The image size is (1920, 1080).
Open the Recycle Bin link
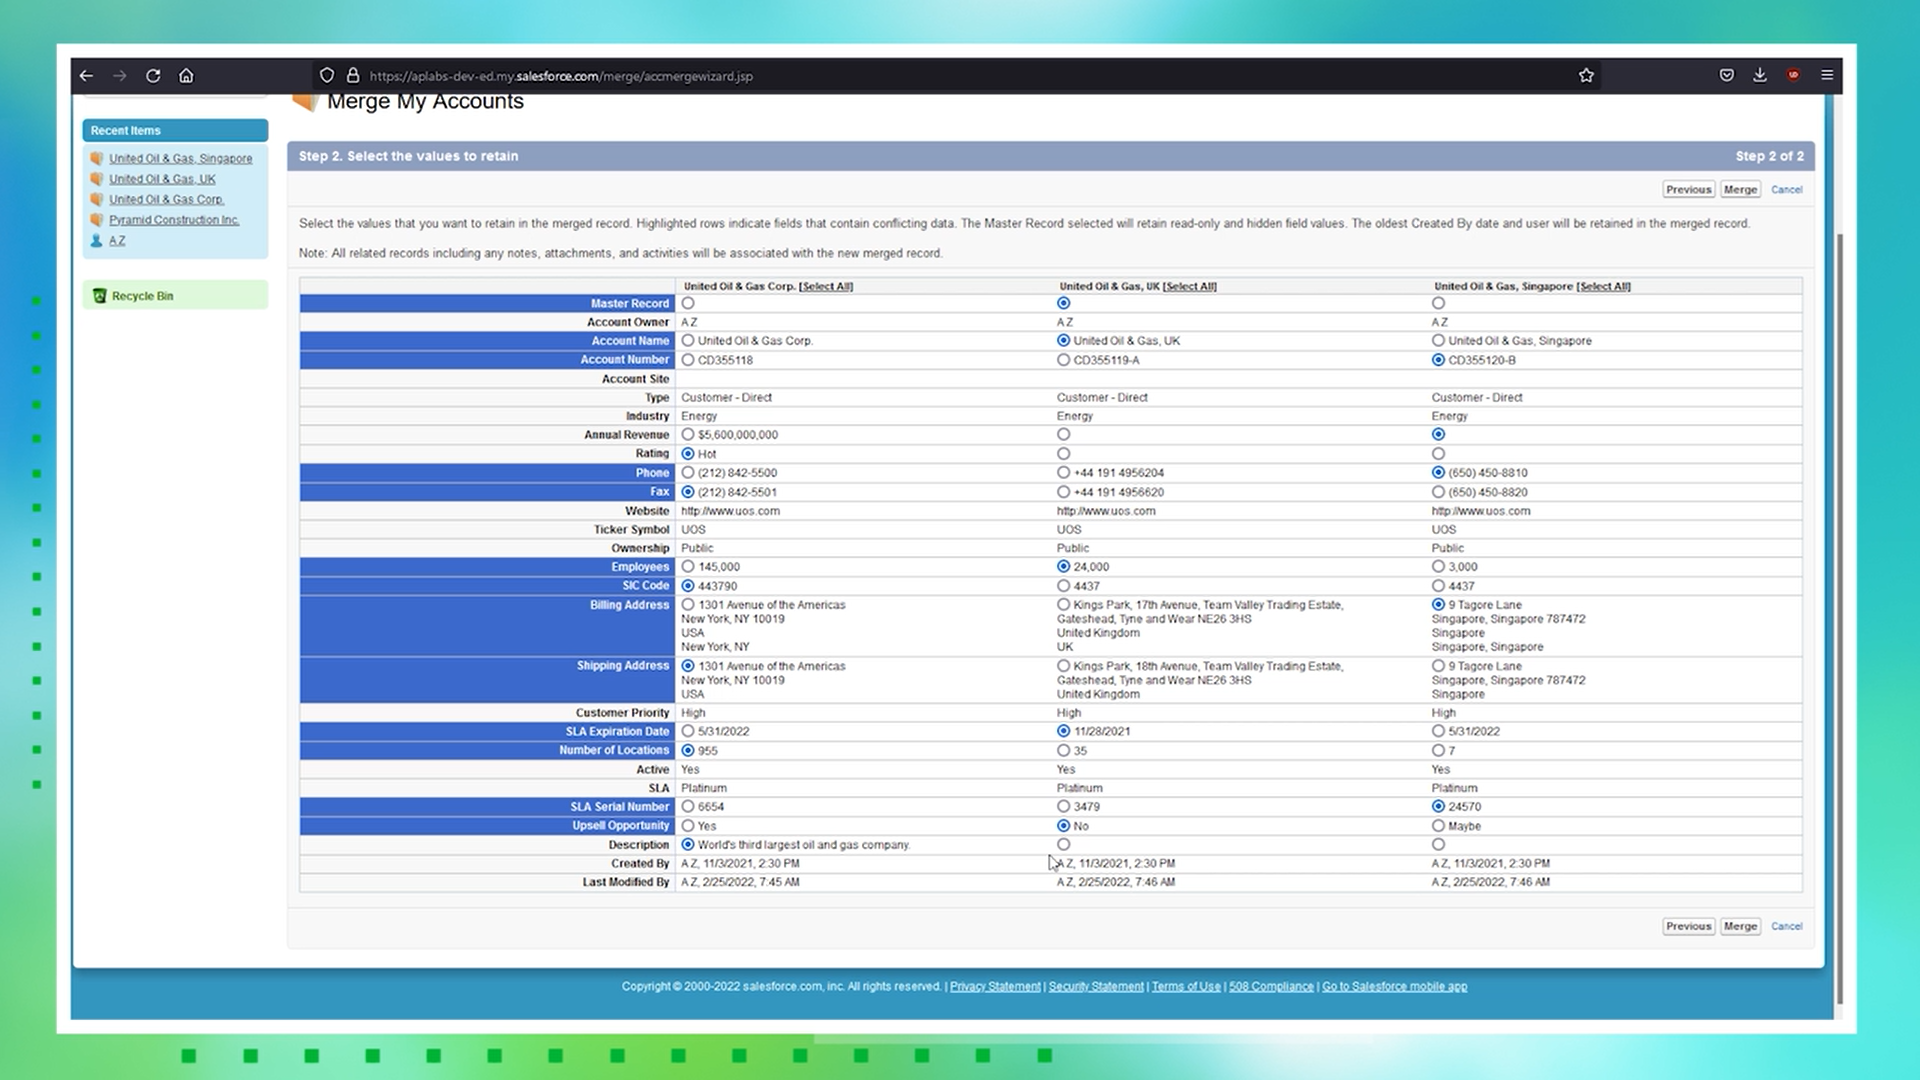tap(142, 296)
